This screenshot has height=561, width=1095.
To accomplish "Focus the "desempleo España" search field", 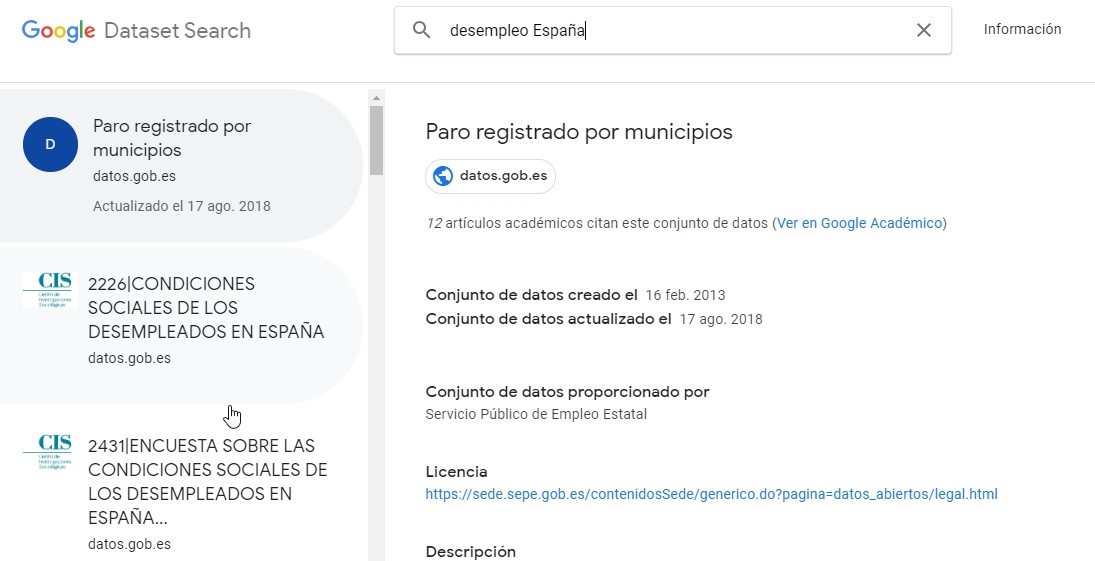I will [670, 30].
